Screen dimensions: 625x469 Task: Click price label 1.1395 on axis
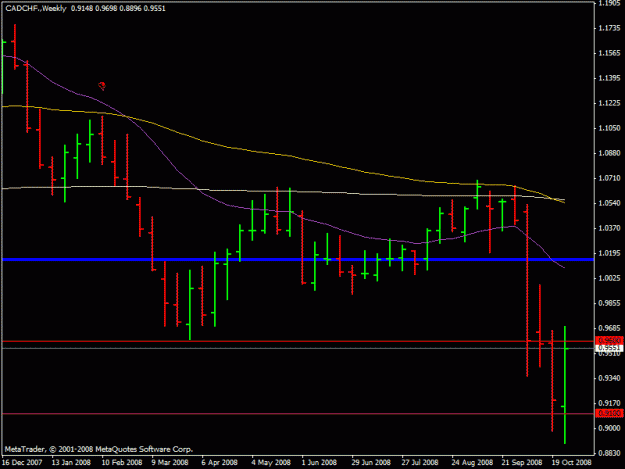coord(609,78)
